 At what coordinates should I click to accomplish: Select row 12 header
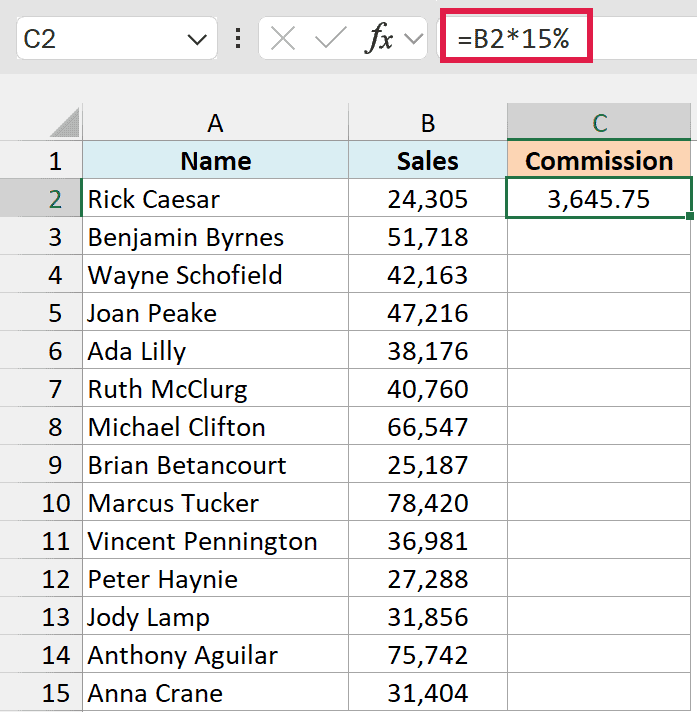41,578
